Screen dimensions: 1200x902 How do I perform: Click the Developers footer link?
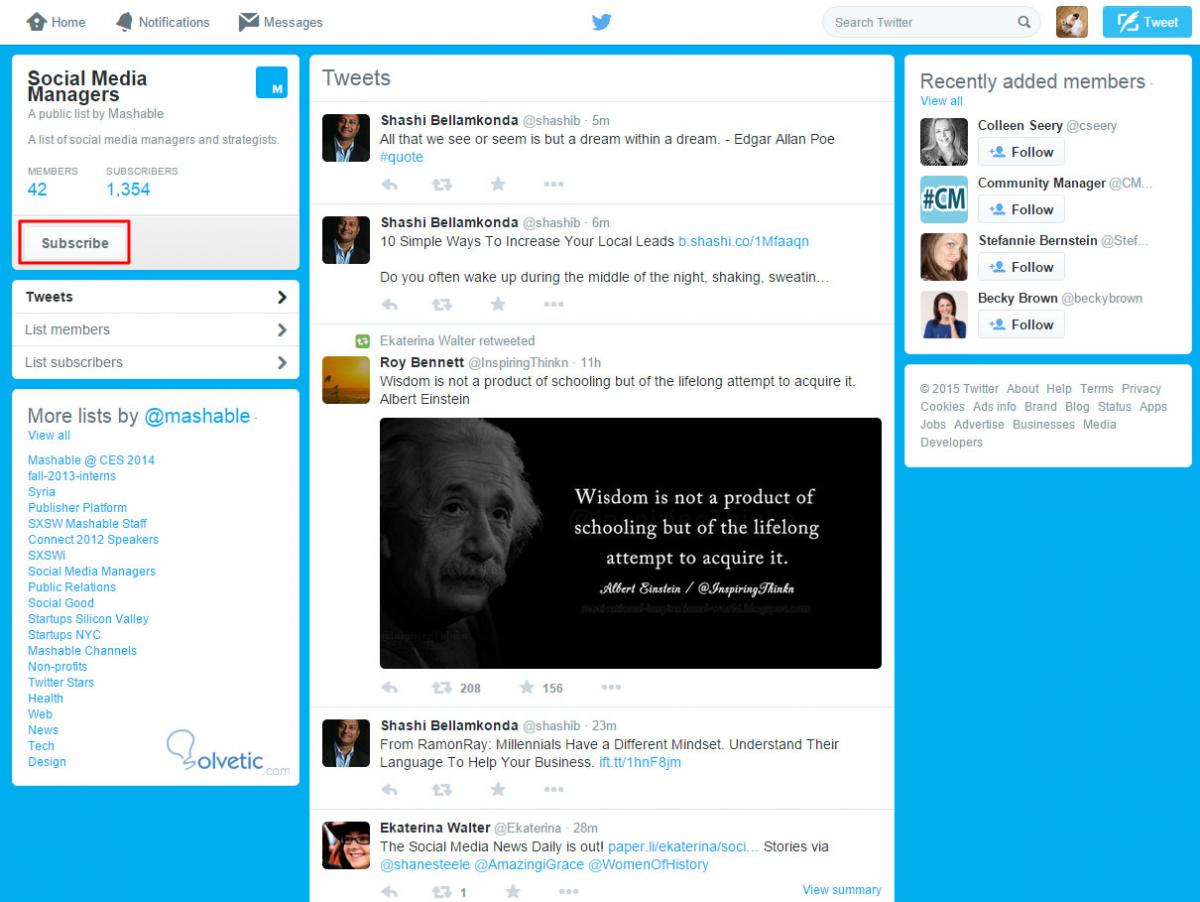pyautogui.click(x=951, y=443)
